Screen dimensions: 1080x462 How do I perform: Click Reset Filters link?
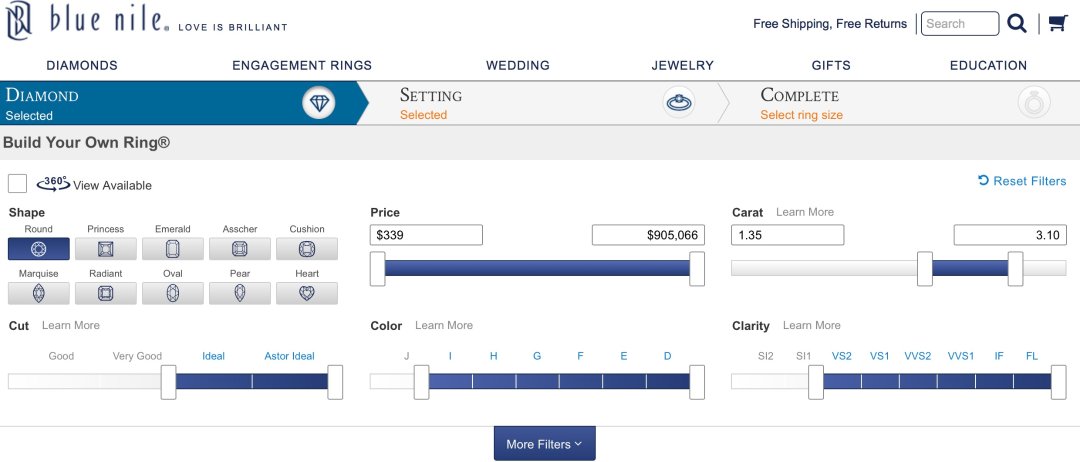coord(1022,181)
